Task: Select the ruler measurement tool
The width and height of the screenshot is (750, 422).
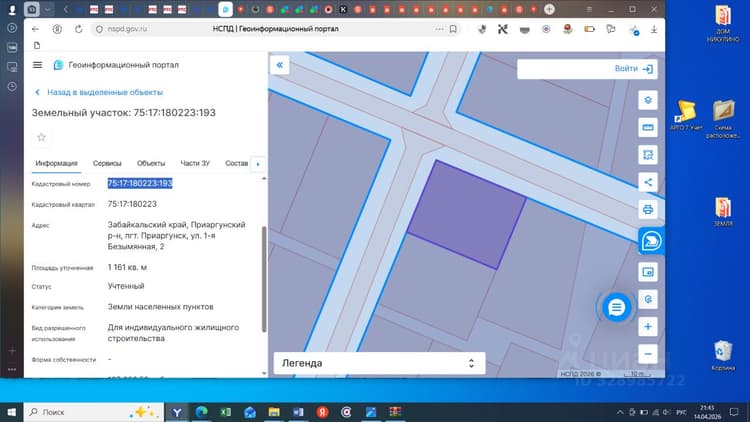Action: click(648, 127)
